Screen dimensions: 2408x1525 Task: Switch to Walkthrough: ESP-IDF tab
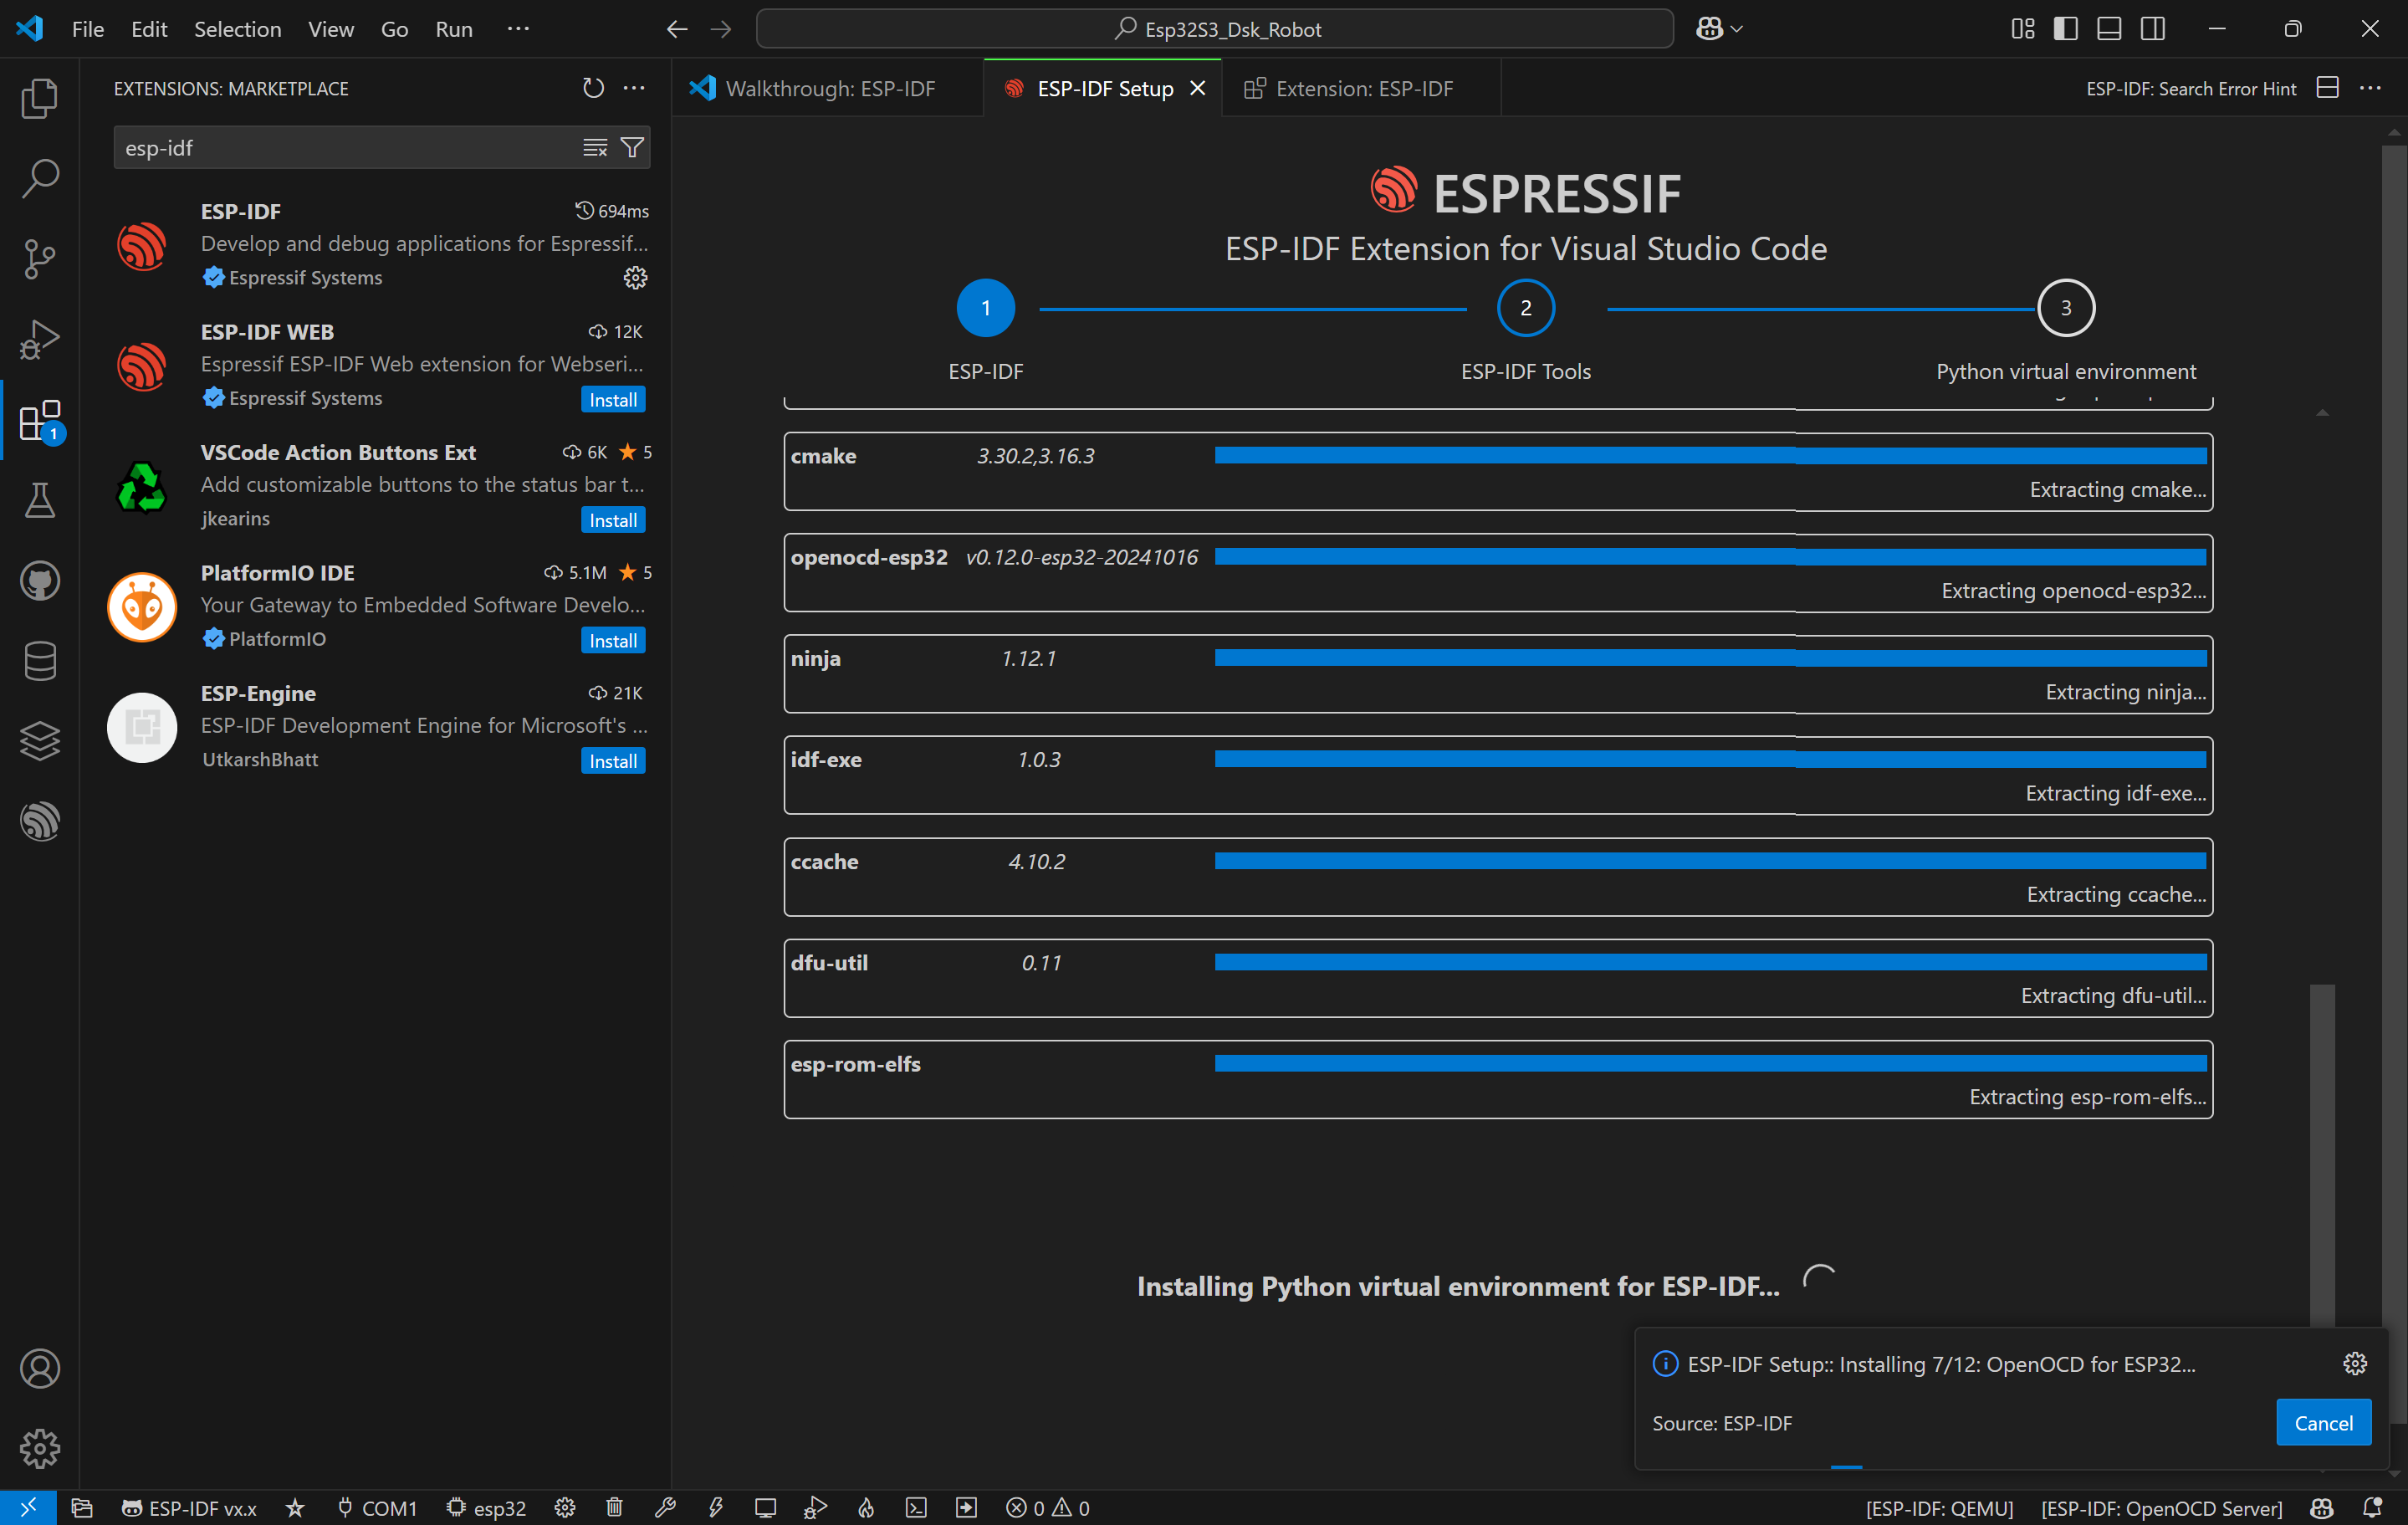(x=828, y=88)
